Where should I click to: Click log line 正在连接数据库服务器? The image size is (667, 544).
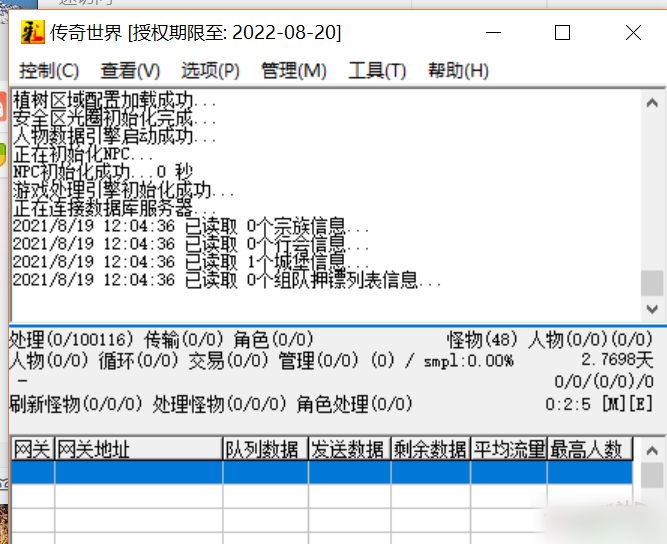114,208
